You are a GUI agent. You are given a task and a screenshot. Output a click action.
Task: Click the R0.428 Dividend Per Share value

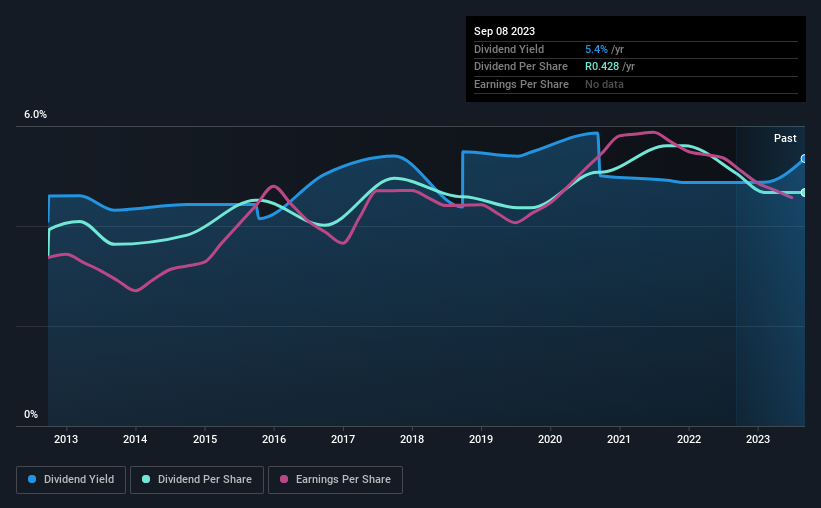click(602, 67)
